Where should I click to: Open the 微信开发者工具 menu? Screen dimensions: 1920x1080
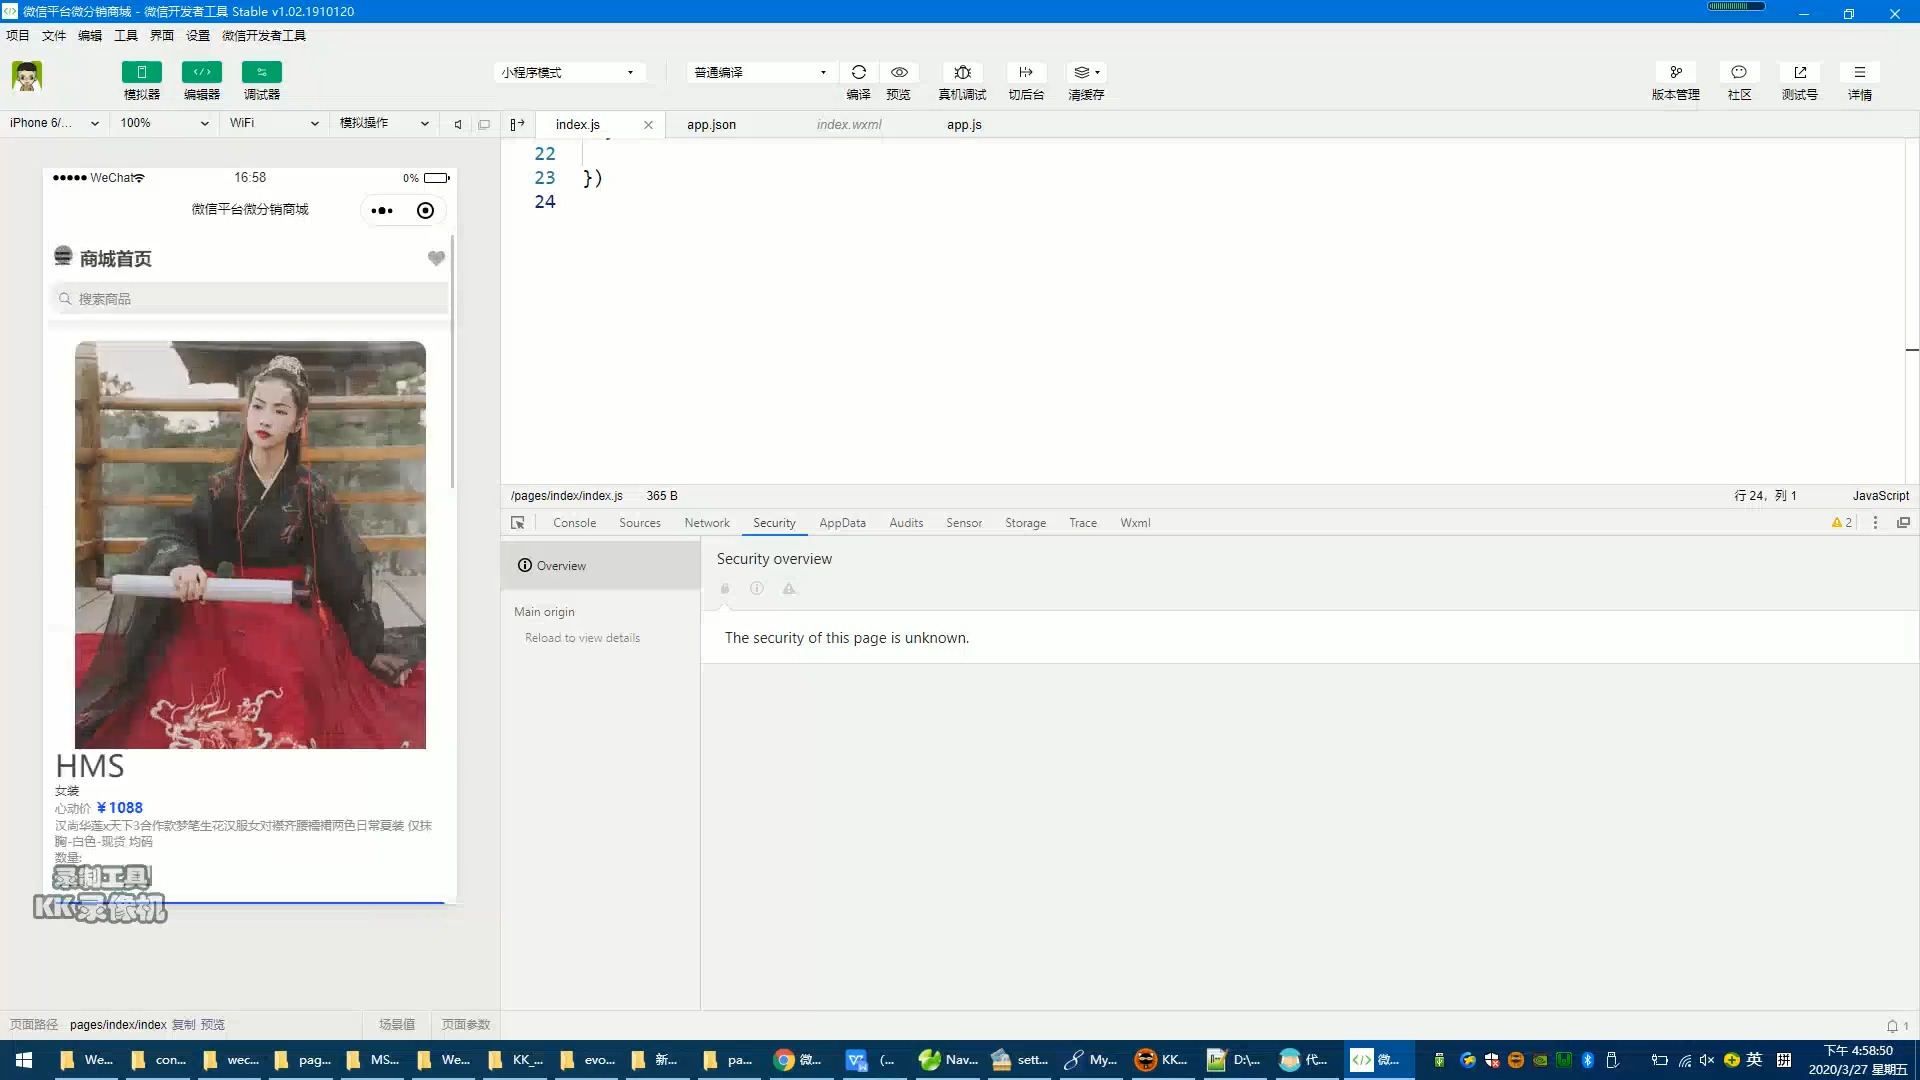264,35
